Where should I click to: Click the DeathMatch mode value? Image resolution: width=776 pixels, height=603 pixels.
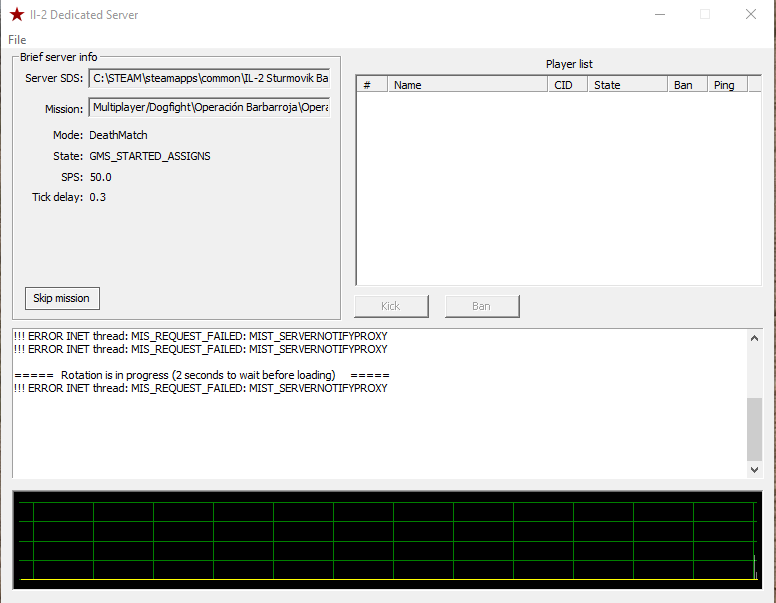coord(118,135)
